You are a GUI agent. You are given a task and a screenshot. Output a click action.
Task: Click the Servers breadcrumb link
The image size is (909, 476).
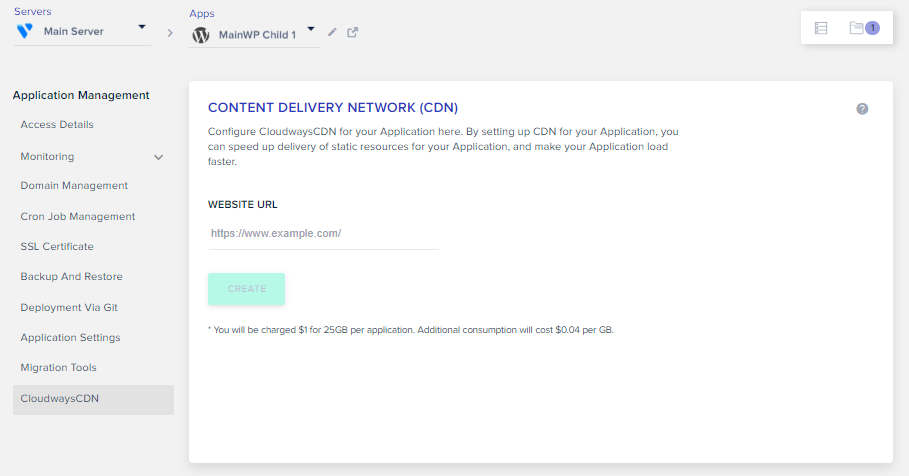coord(32,12)
